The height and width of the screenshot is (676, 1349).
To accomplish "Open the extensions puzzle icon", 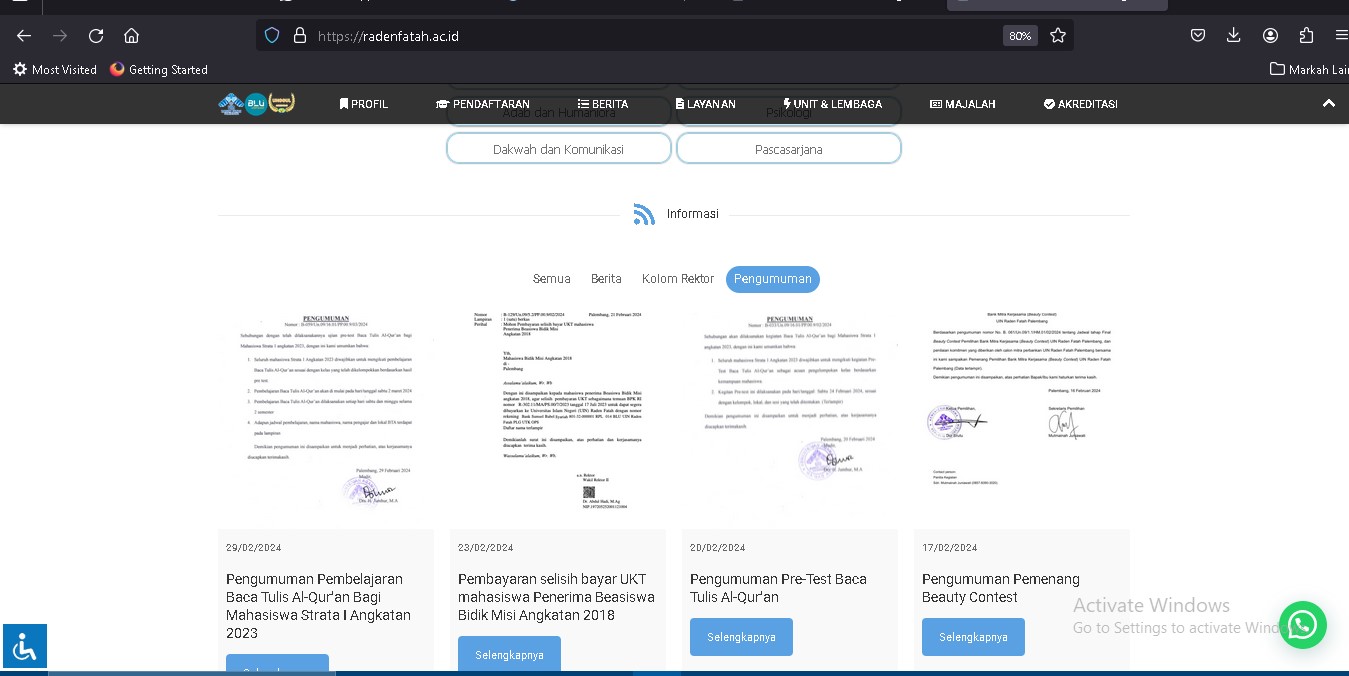I will [x=1306, y=36].
